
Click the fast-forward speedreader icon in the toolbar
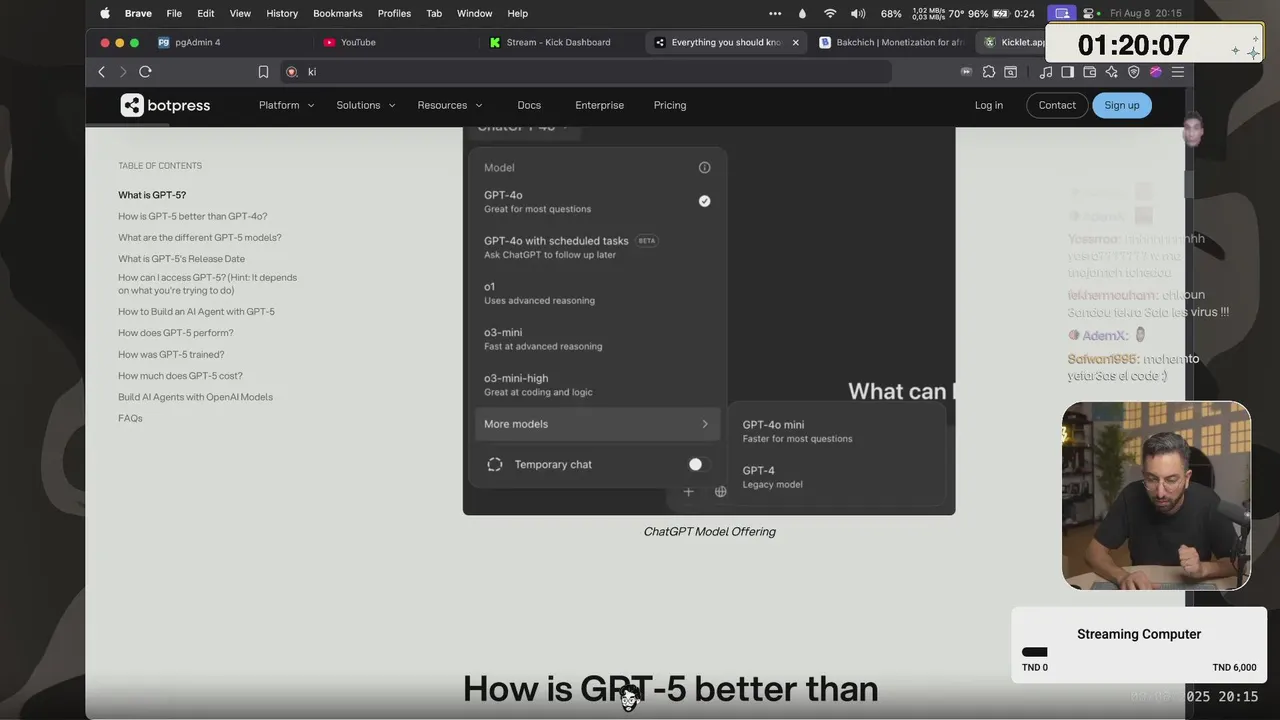click(966, 72)
